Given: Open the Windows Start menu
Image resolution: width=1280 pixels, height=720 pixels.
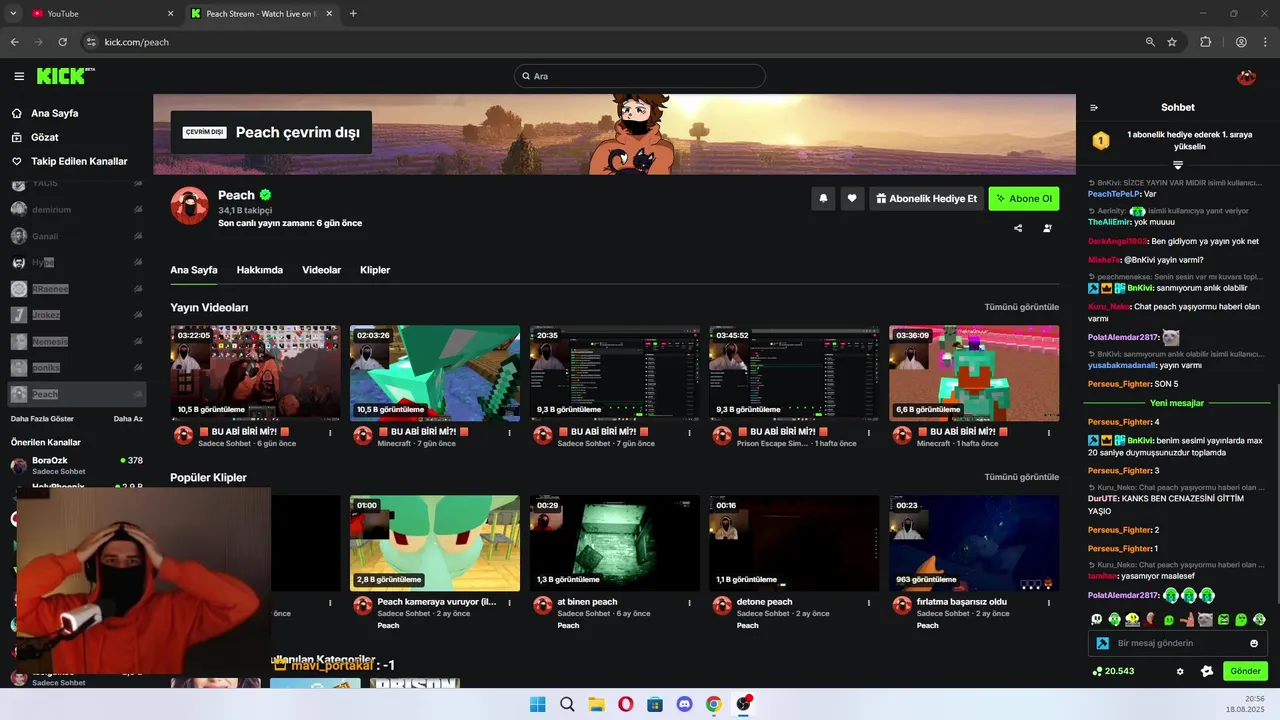Looking at the screenshot, I should click(x=537, y=704).
